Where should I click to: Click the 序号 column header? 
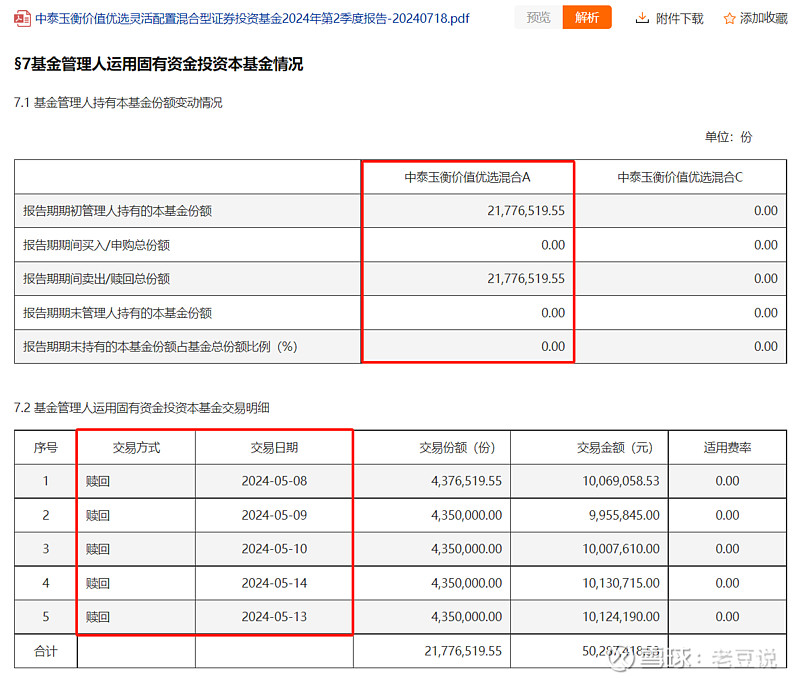click(x=45, y=447)
